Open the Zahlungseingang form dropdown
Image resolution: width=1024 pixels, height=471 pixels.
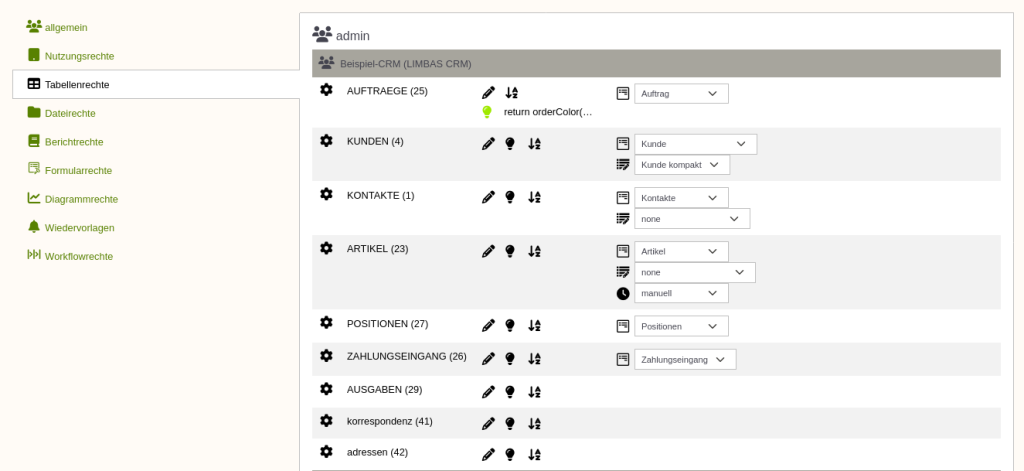click(x=685, y=359)
